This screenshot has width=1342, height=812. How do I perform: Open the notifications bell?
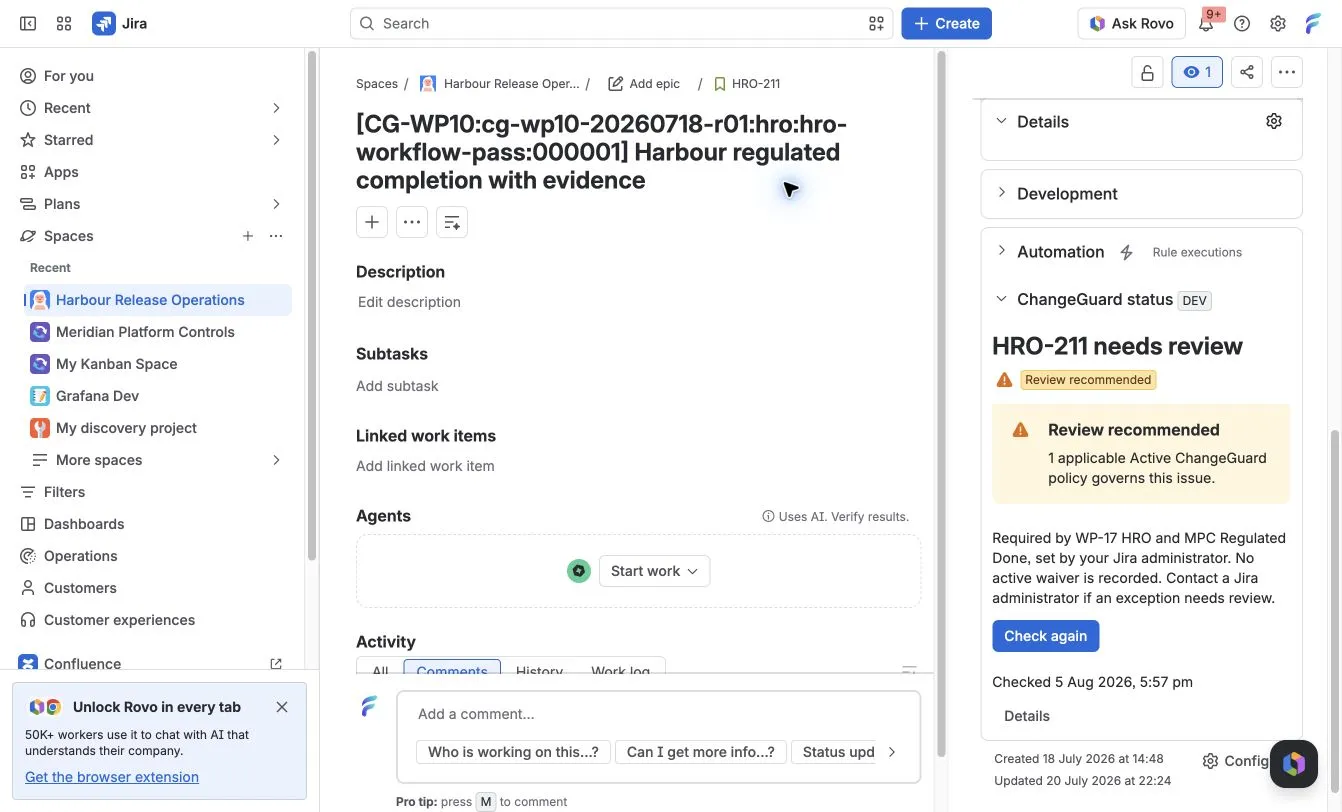[1206, 23]
